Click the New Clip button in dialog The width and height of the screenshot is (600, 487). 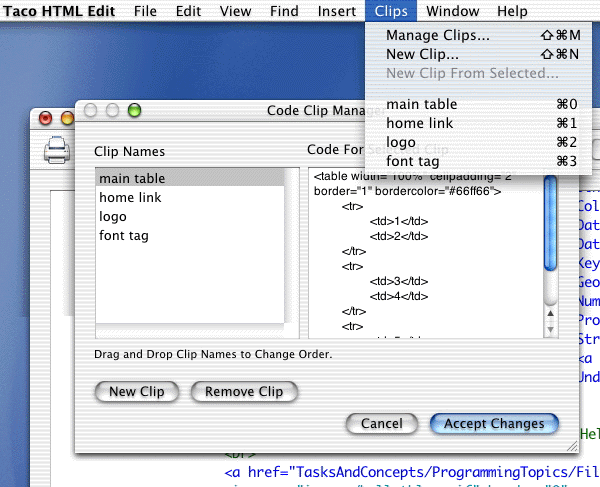click(x=137, y=392)
